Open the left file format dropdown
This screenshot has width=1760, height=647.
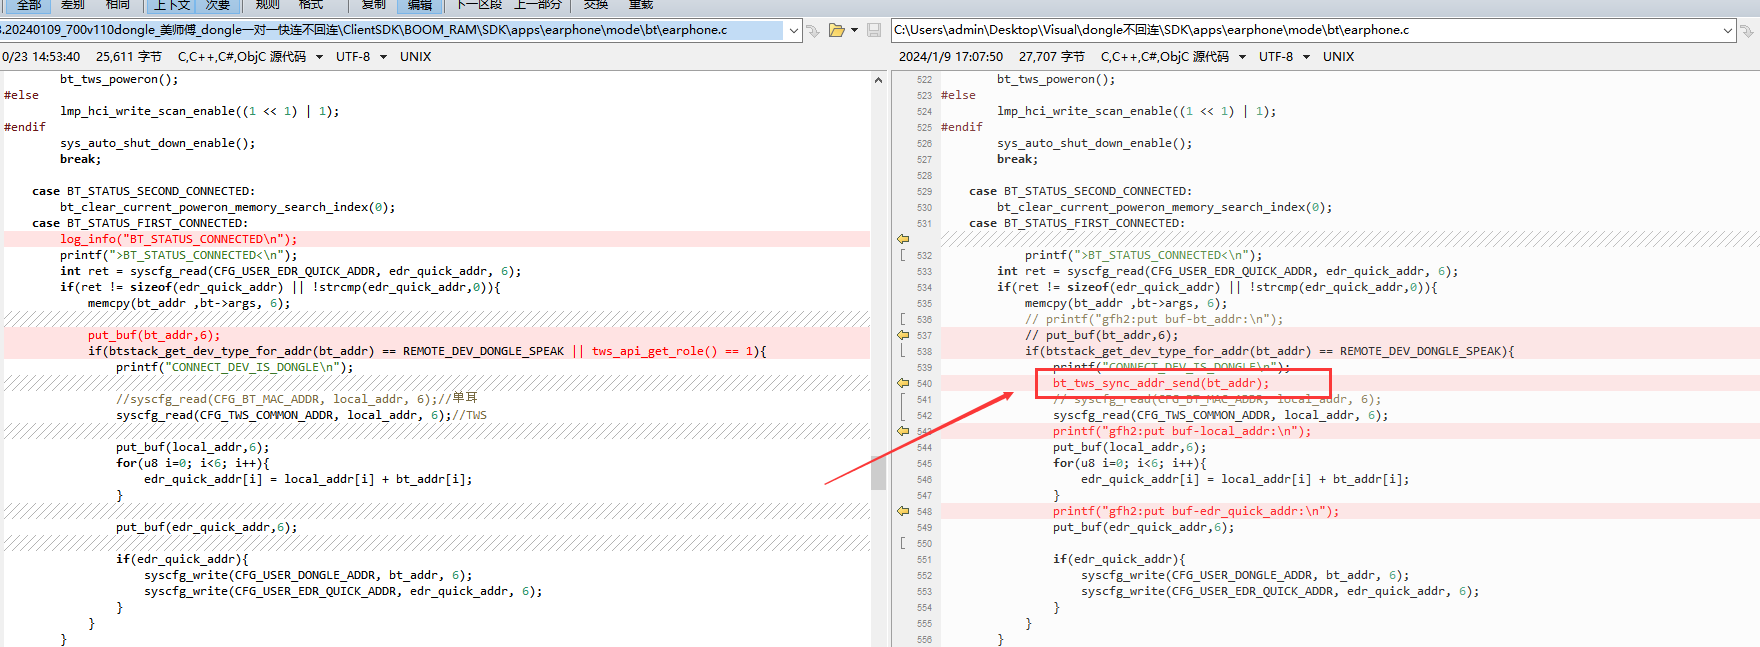[319, 57]
